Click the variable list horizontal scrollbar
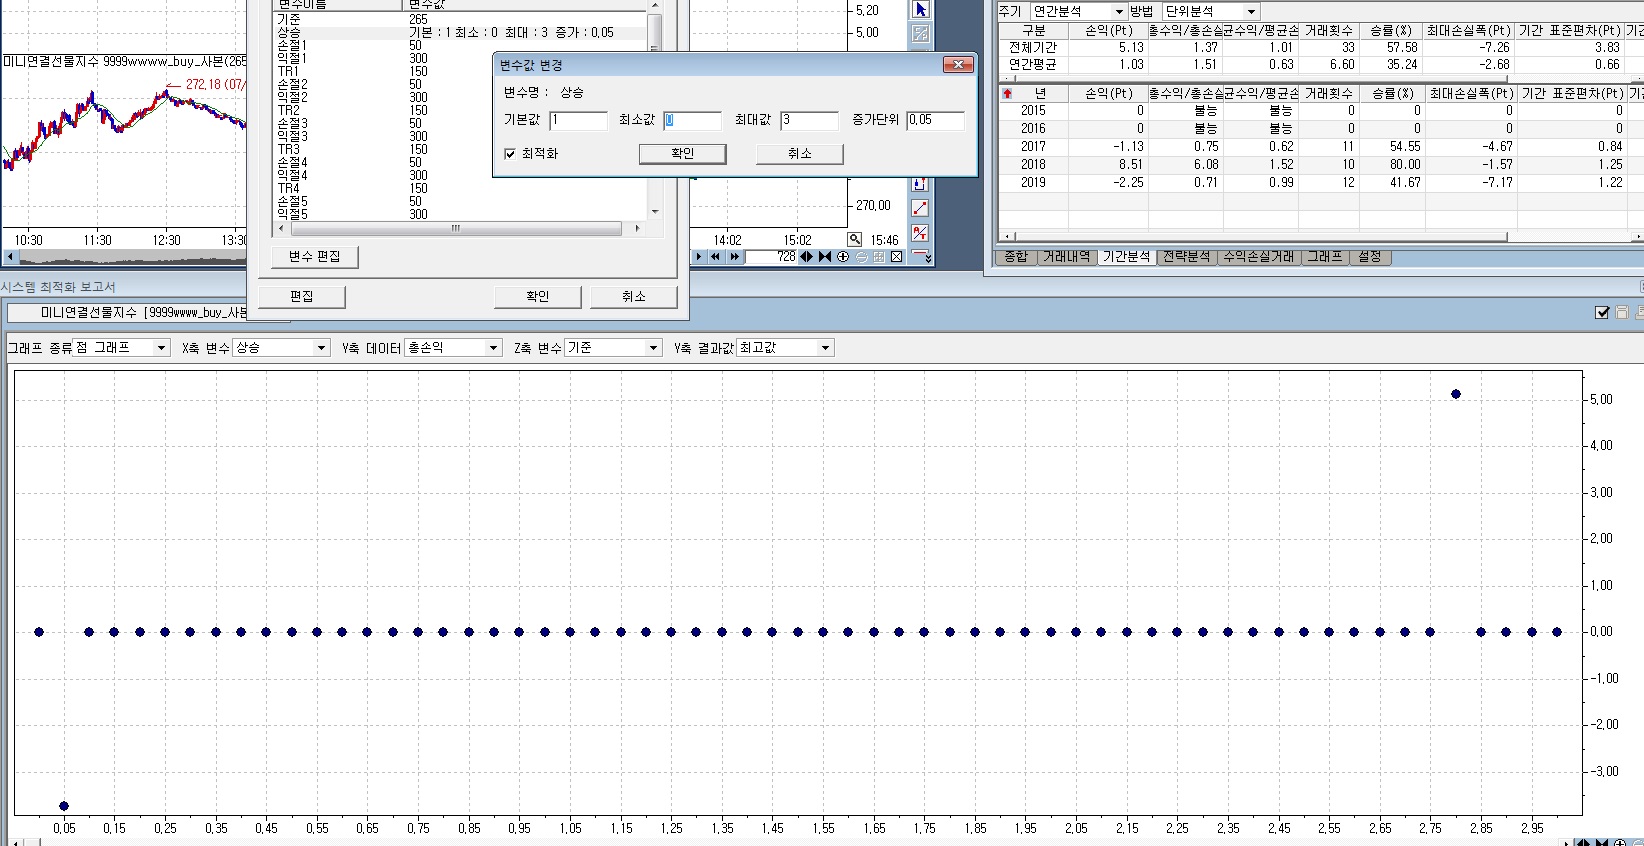 (456, 229)
